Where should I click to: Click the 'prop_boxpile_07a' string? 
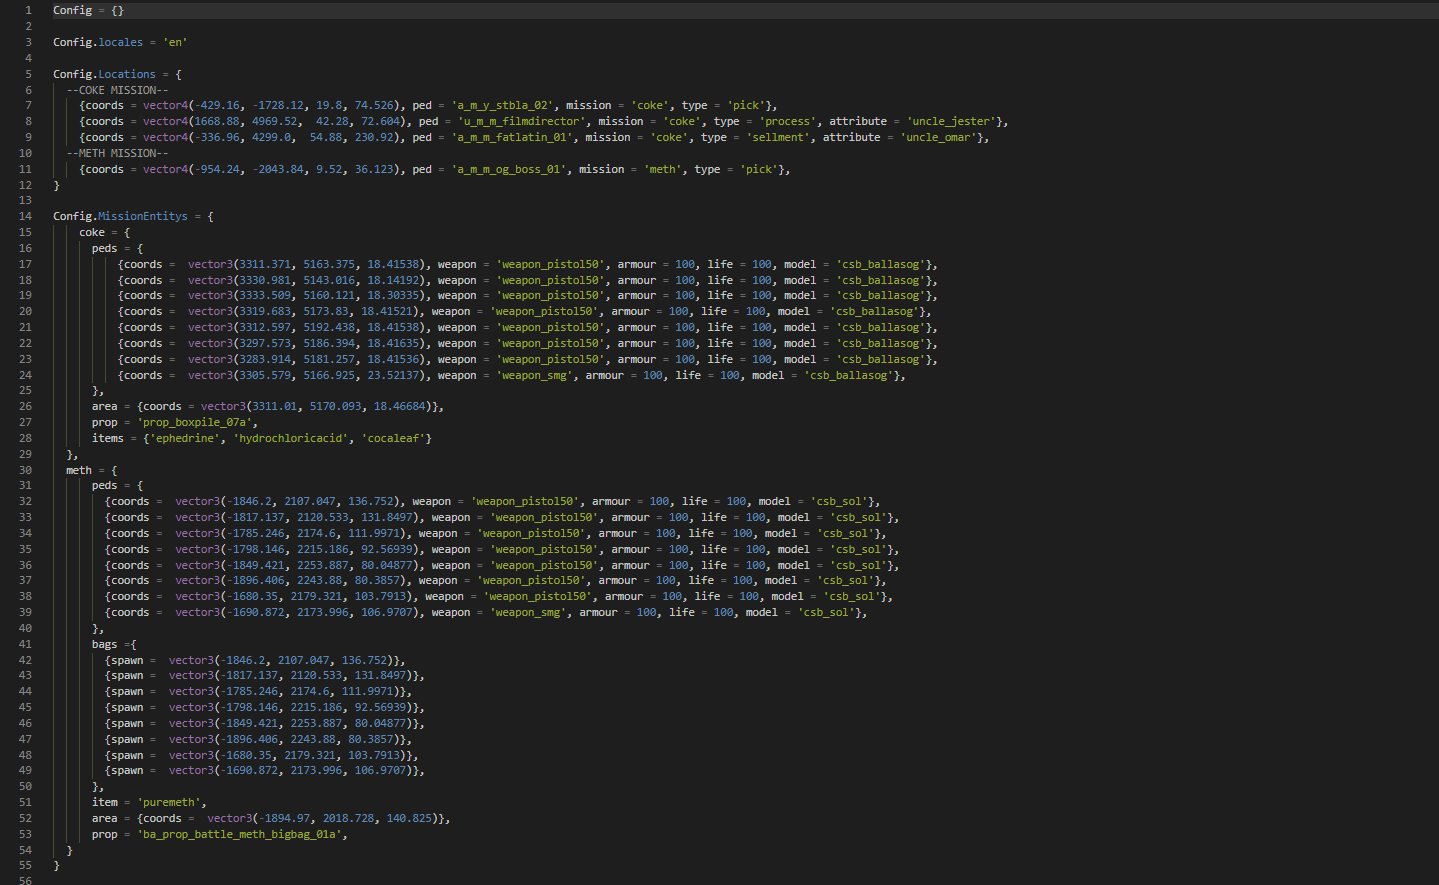[x=194, y=422]
